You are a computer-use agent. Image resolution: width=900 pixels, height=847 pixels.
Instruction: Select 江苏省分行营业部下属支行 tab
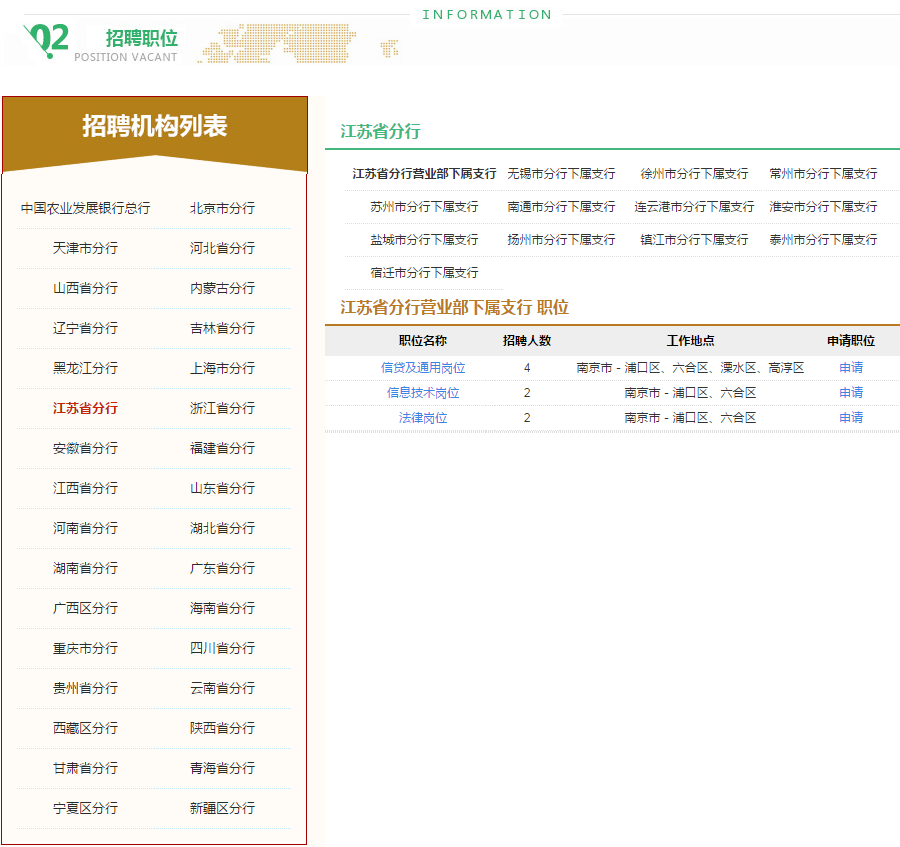(x=424, y=173)
